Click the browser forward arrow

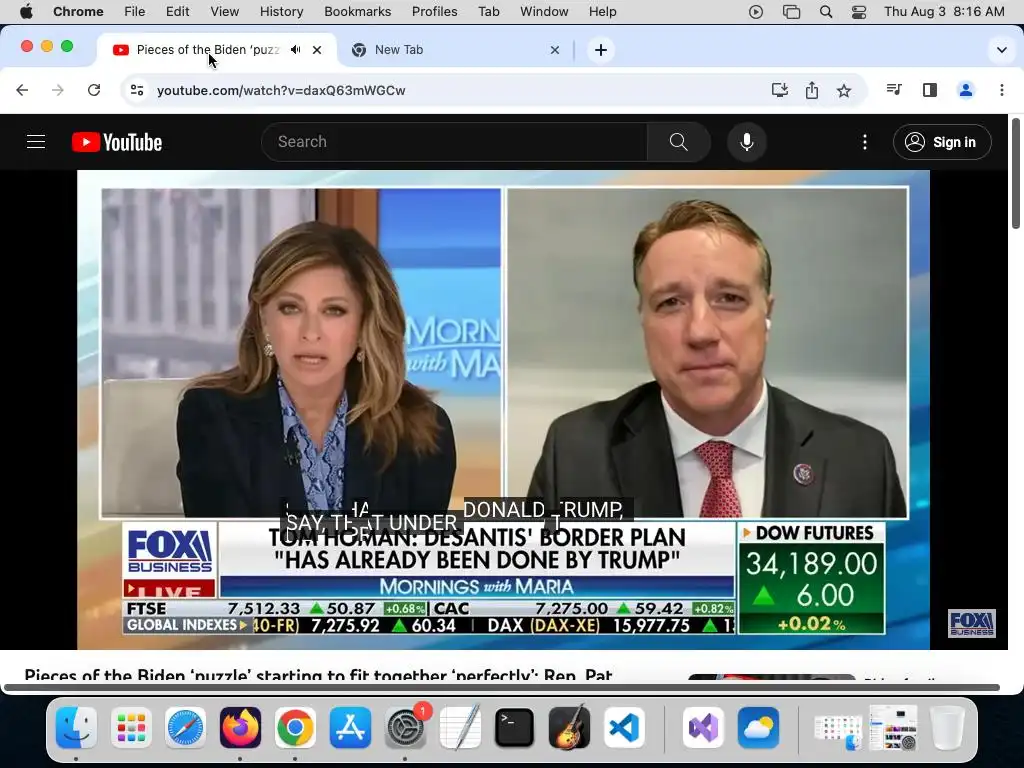(58, 90)
